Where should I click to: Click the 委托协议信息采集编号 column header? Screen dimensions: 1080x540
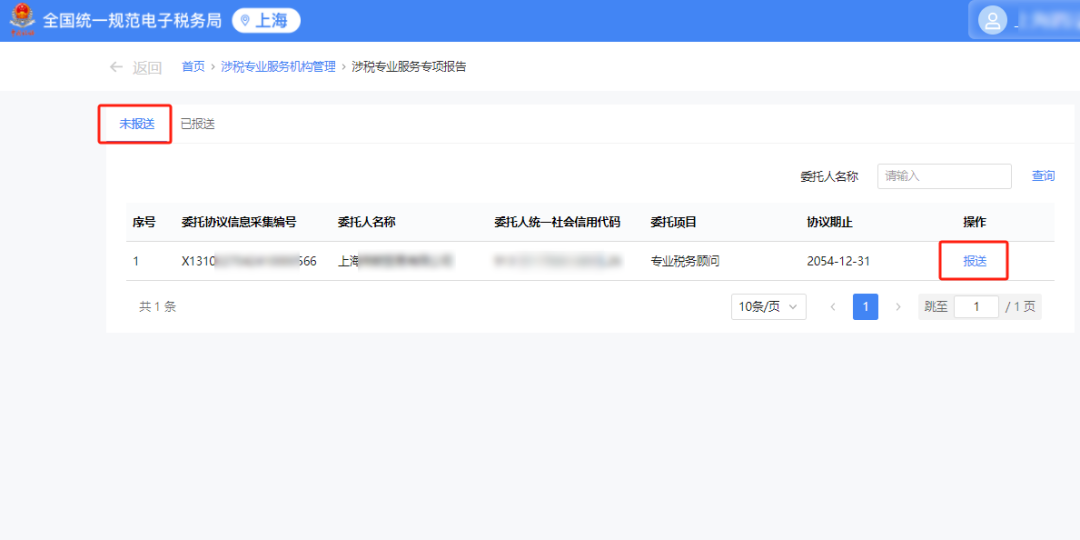click(x=238, y=222)
